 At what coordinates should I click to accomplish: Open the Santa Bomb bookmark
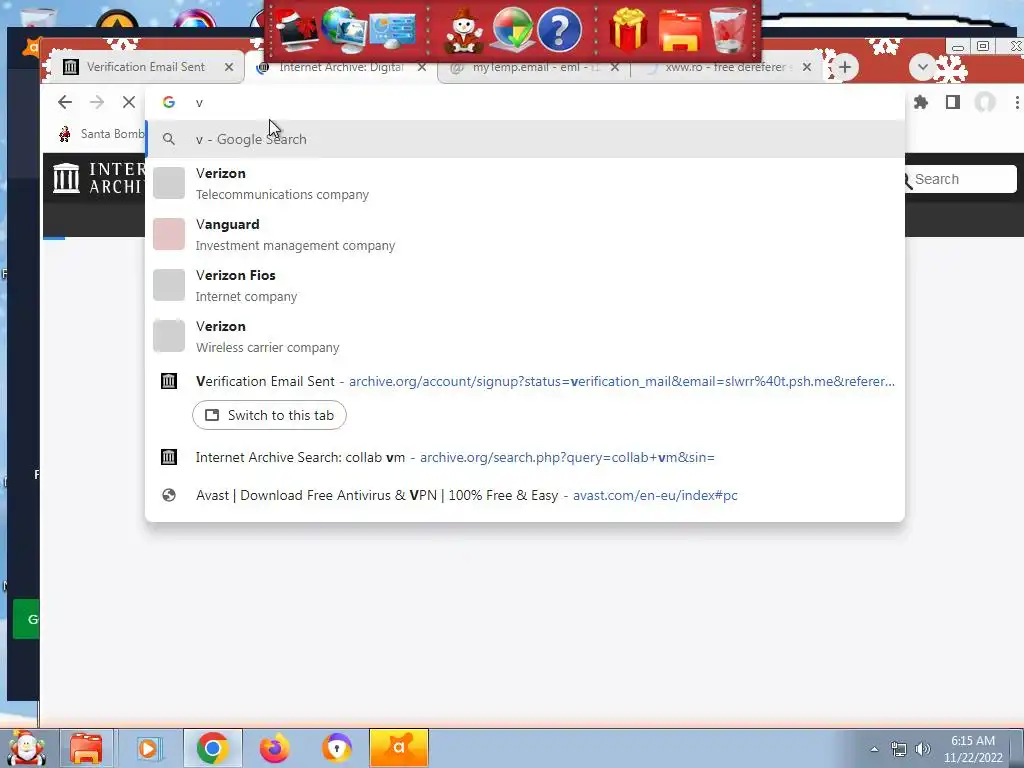102,134
